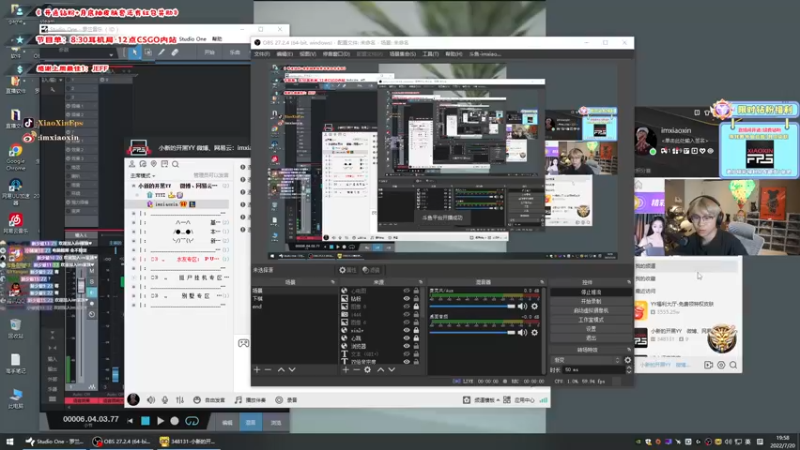Move the OBS scene up

(x=281, y=369)
